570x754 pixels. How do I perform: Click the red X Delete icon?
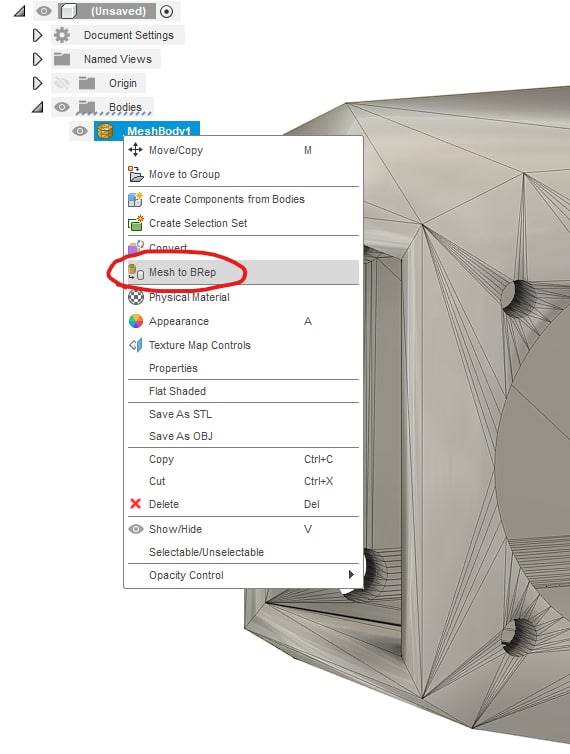(136, 503)
